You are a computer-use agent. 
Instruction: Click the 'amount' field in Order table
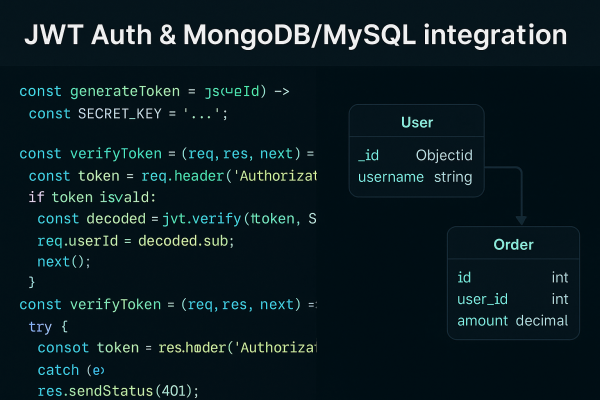pos(483,321)
